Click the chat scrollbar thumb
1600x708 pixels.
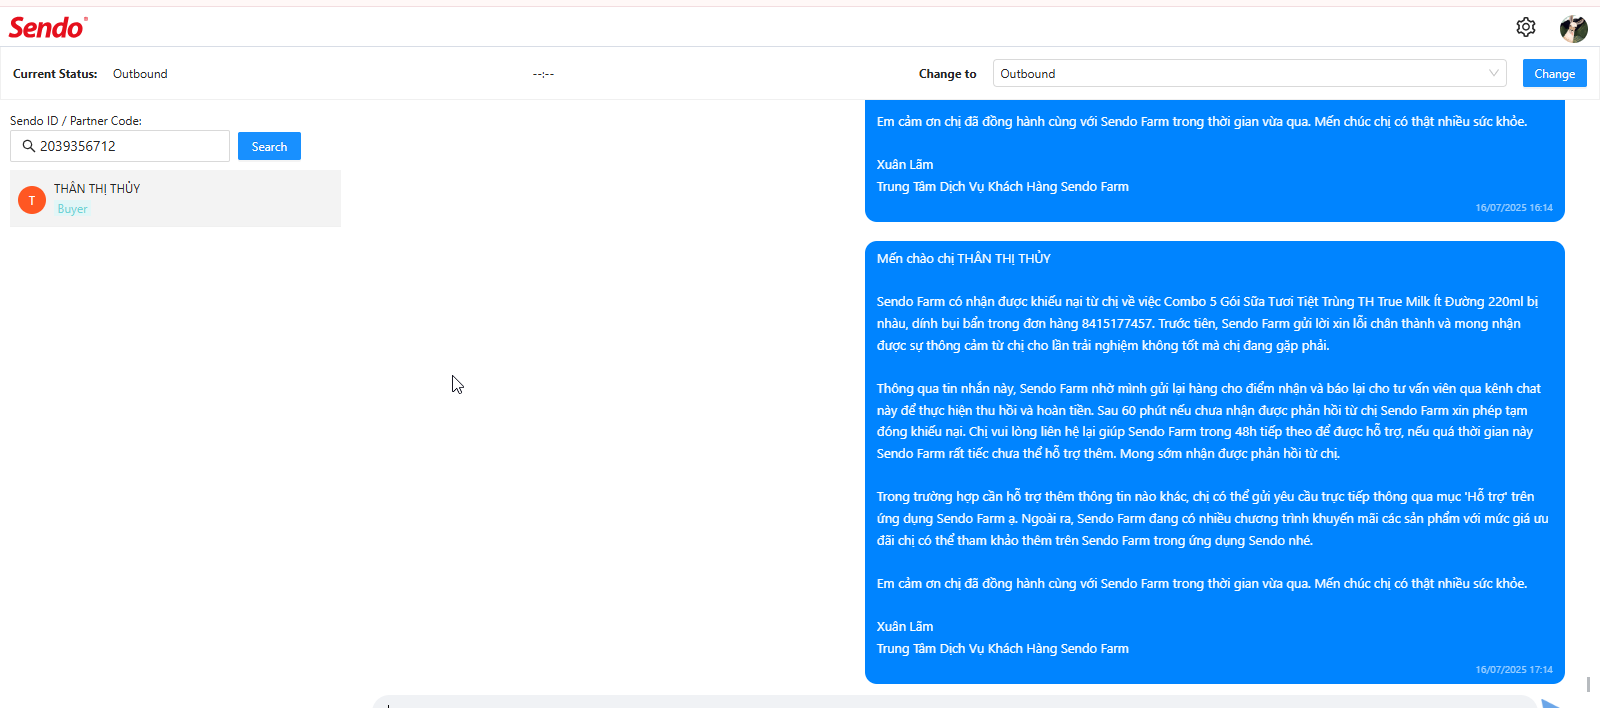pyautogui.click(x=1588, y=684)
